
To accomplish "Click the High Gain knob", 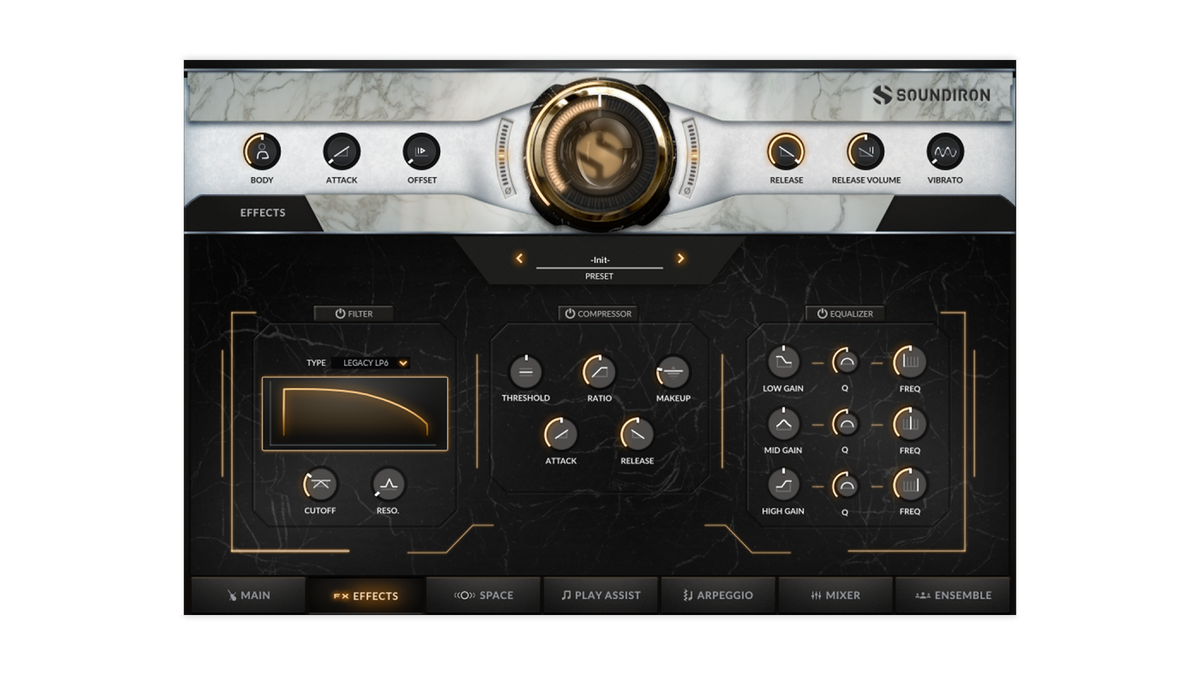I will coord(783,485).
